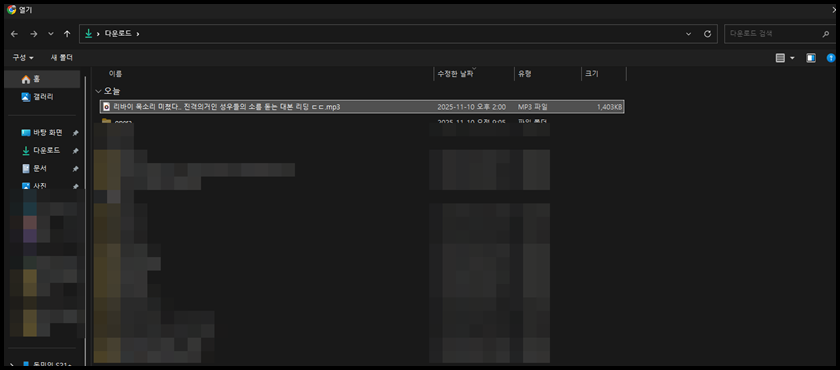Select the 리바이 목소리 미쳤다 mp3 file

point(362,107)
